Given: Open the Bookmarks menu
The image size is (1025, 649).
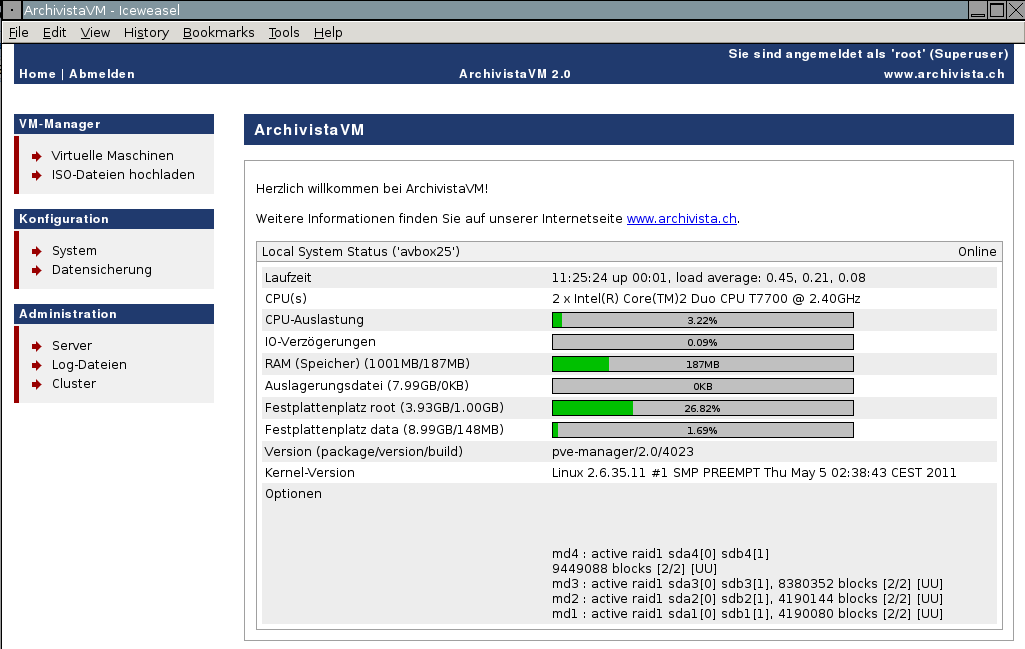Looking at the screenshot, I should pos(218,32).
